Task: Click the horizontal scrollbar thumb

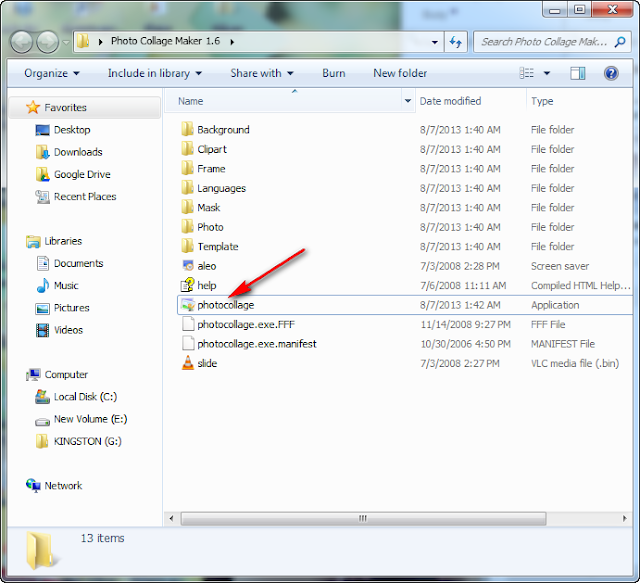Action: click(363, 518)
